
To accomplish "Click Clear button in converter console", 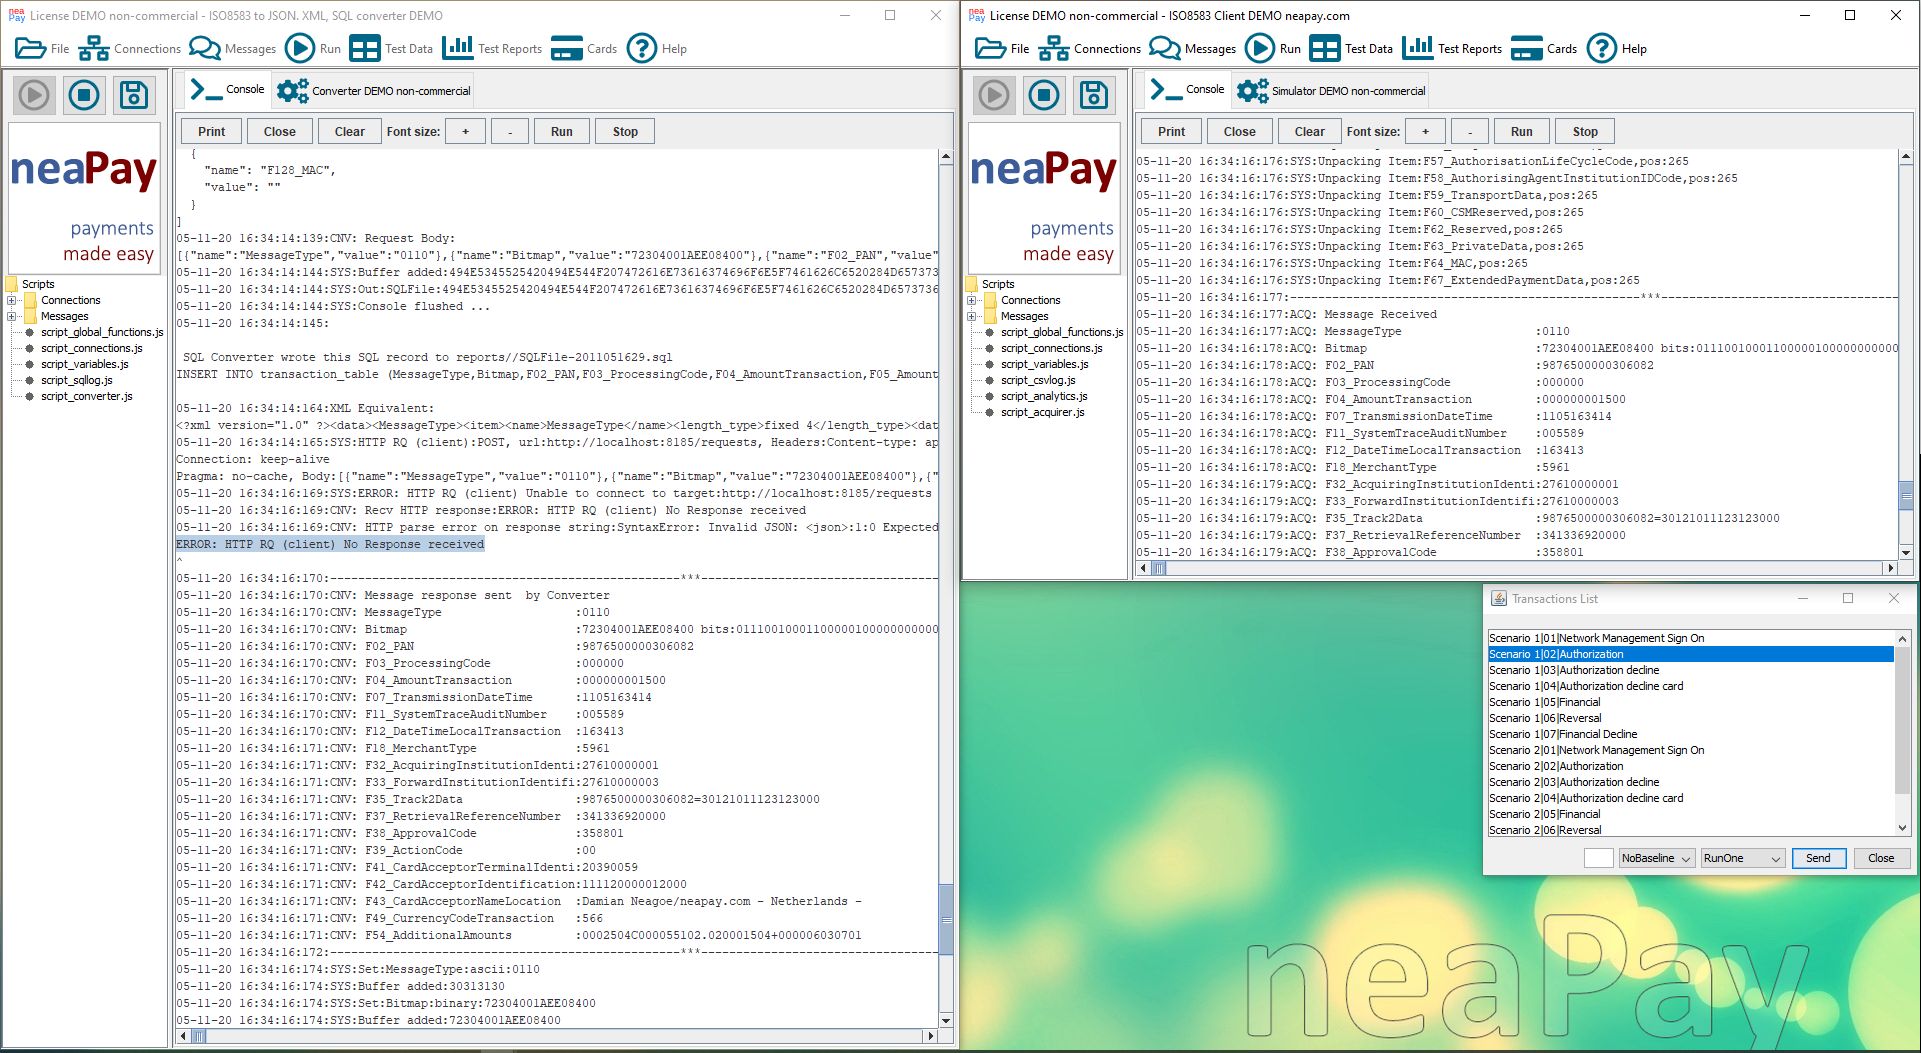I will 350,131.
